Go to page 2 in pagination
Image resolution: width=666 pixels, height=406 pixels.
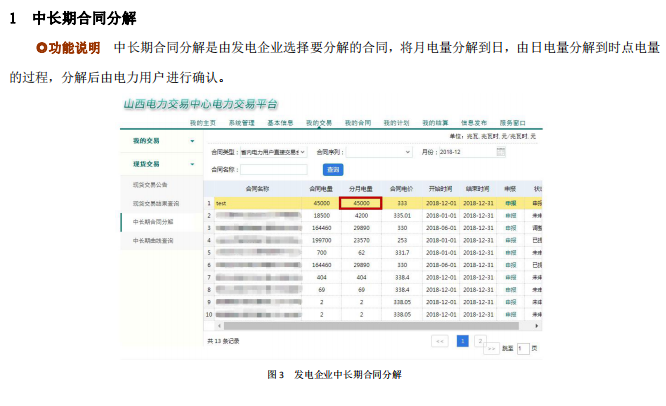point(479,340)
